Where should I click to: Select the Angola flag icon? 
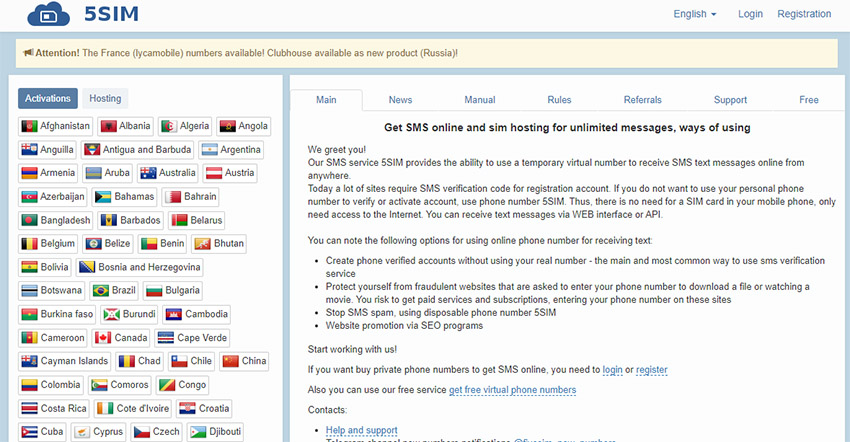click(228, 126)
